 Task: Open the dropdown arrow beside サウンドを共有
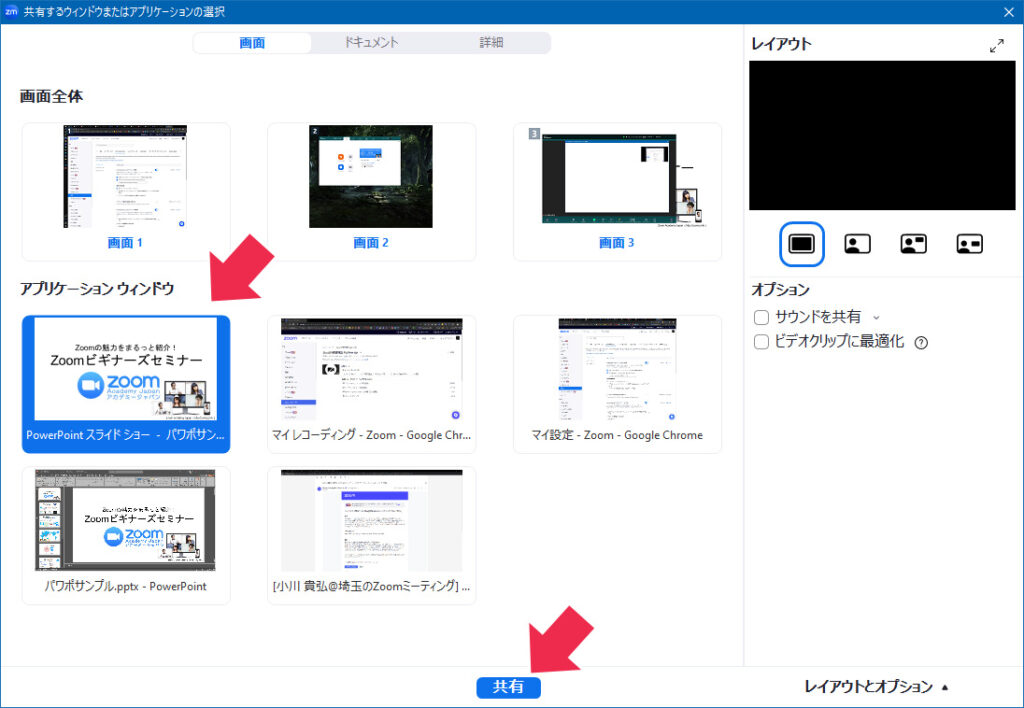pyautogui.click(x=877, y=317)
